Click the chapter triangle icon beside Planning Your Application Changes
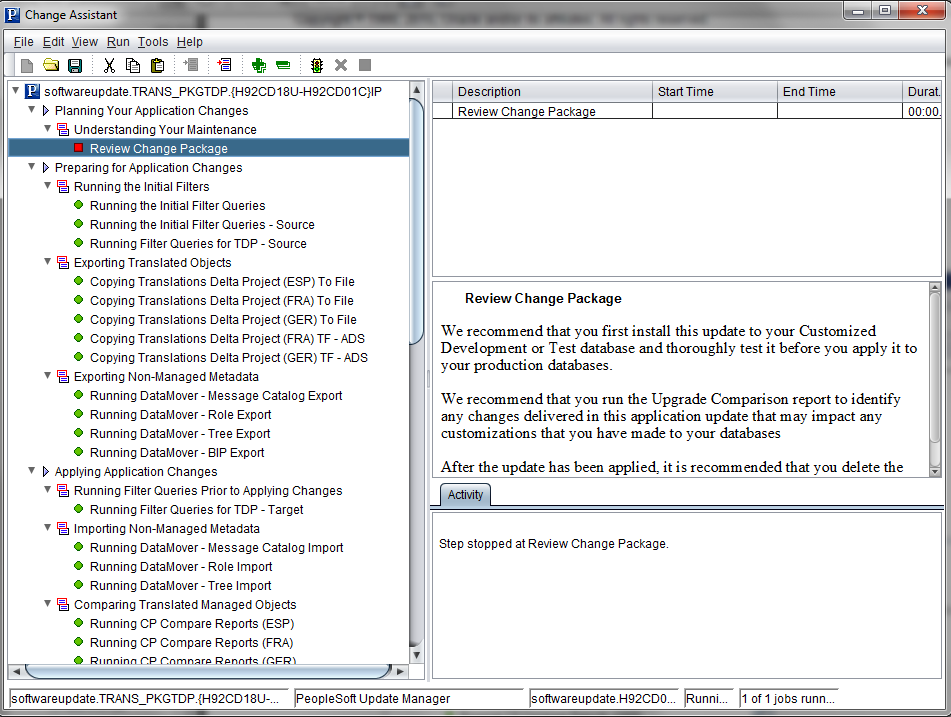The height and width of the screenshot is (717, 951). [x=45, y=110]
